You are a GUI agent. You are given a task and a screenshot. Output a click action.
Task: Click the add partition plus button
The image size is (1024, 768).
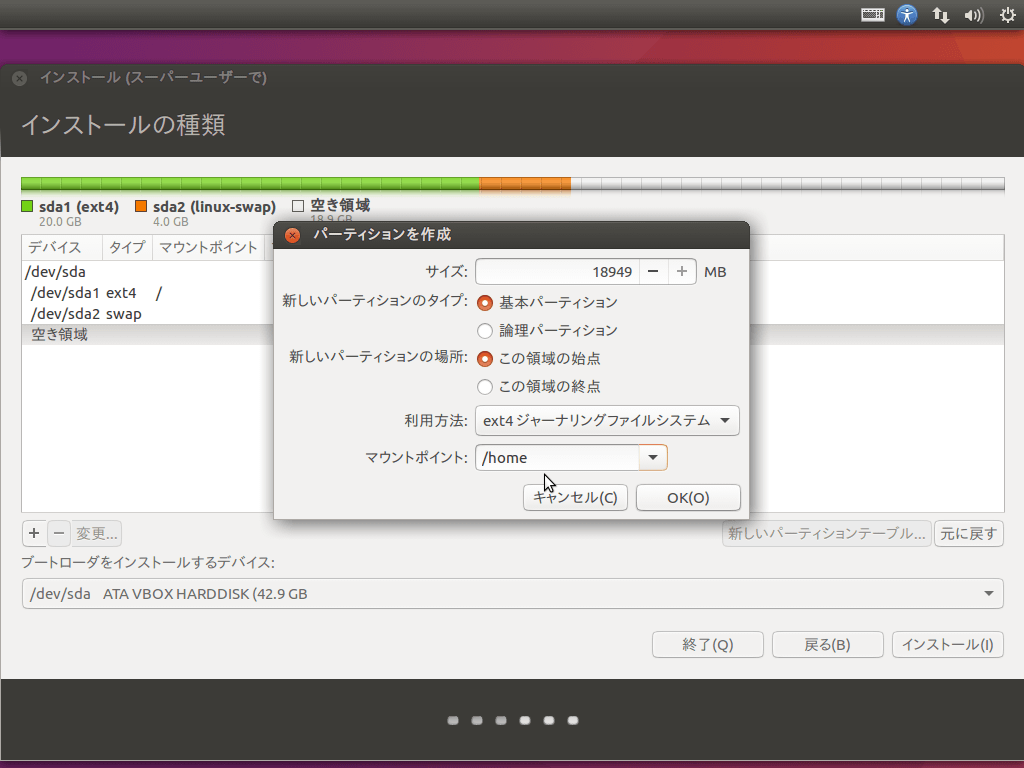click(33, 533)
